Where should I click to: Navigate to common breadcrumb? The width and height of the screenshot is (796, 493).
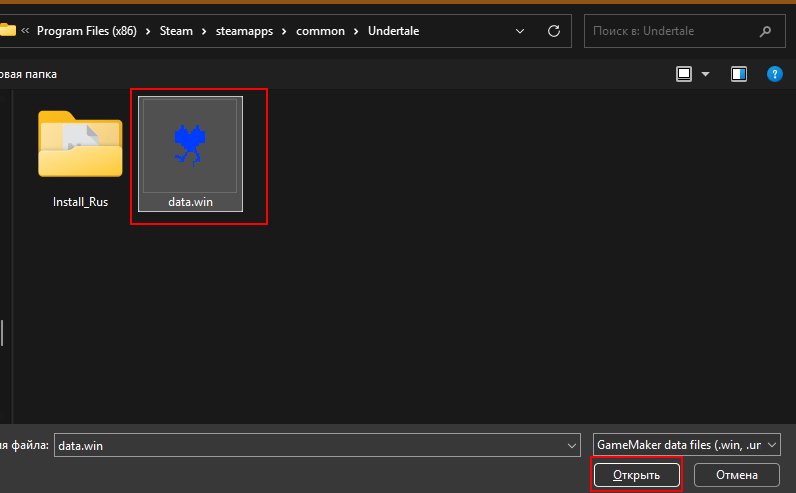[x=320, y=31]
